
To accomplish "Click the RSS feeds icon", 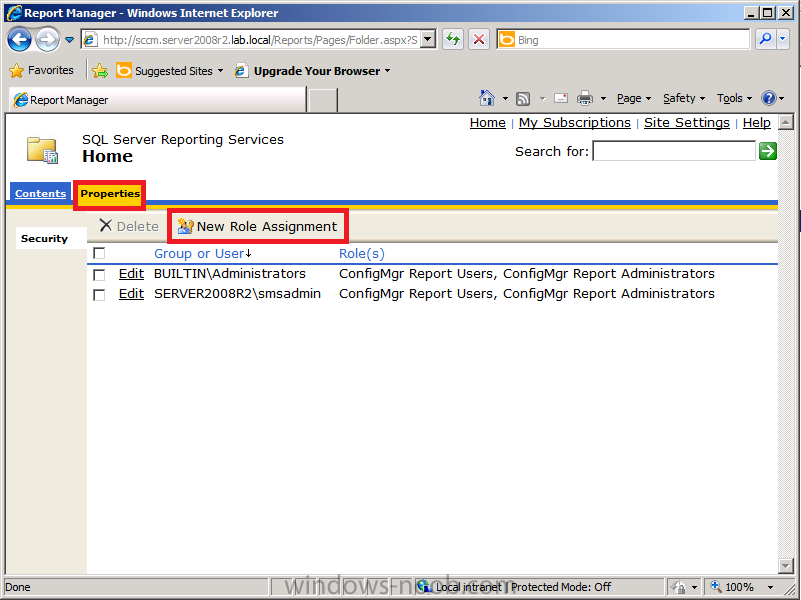I will coord(523,99).
